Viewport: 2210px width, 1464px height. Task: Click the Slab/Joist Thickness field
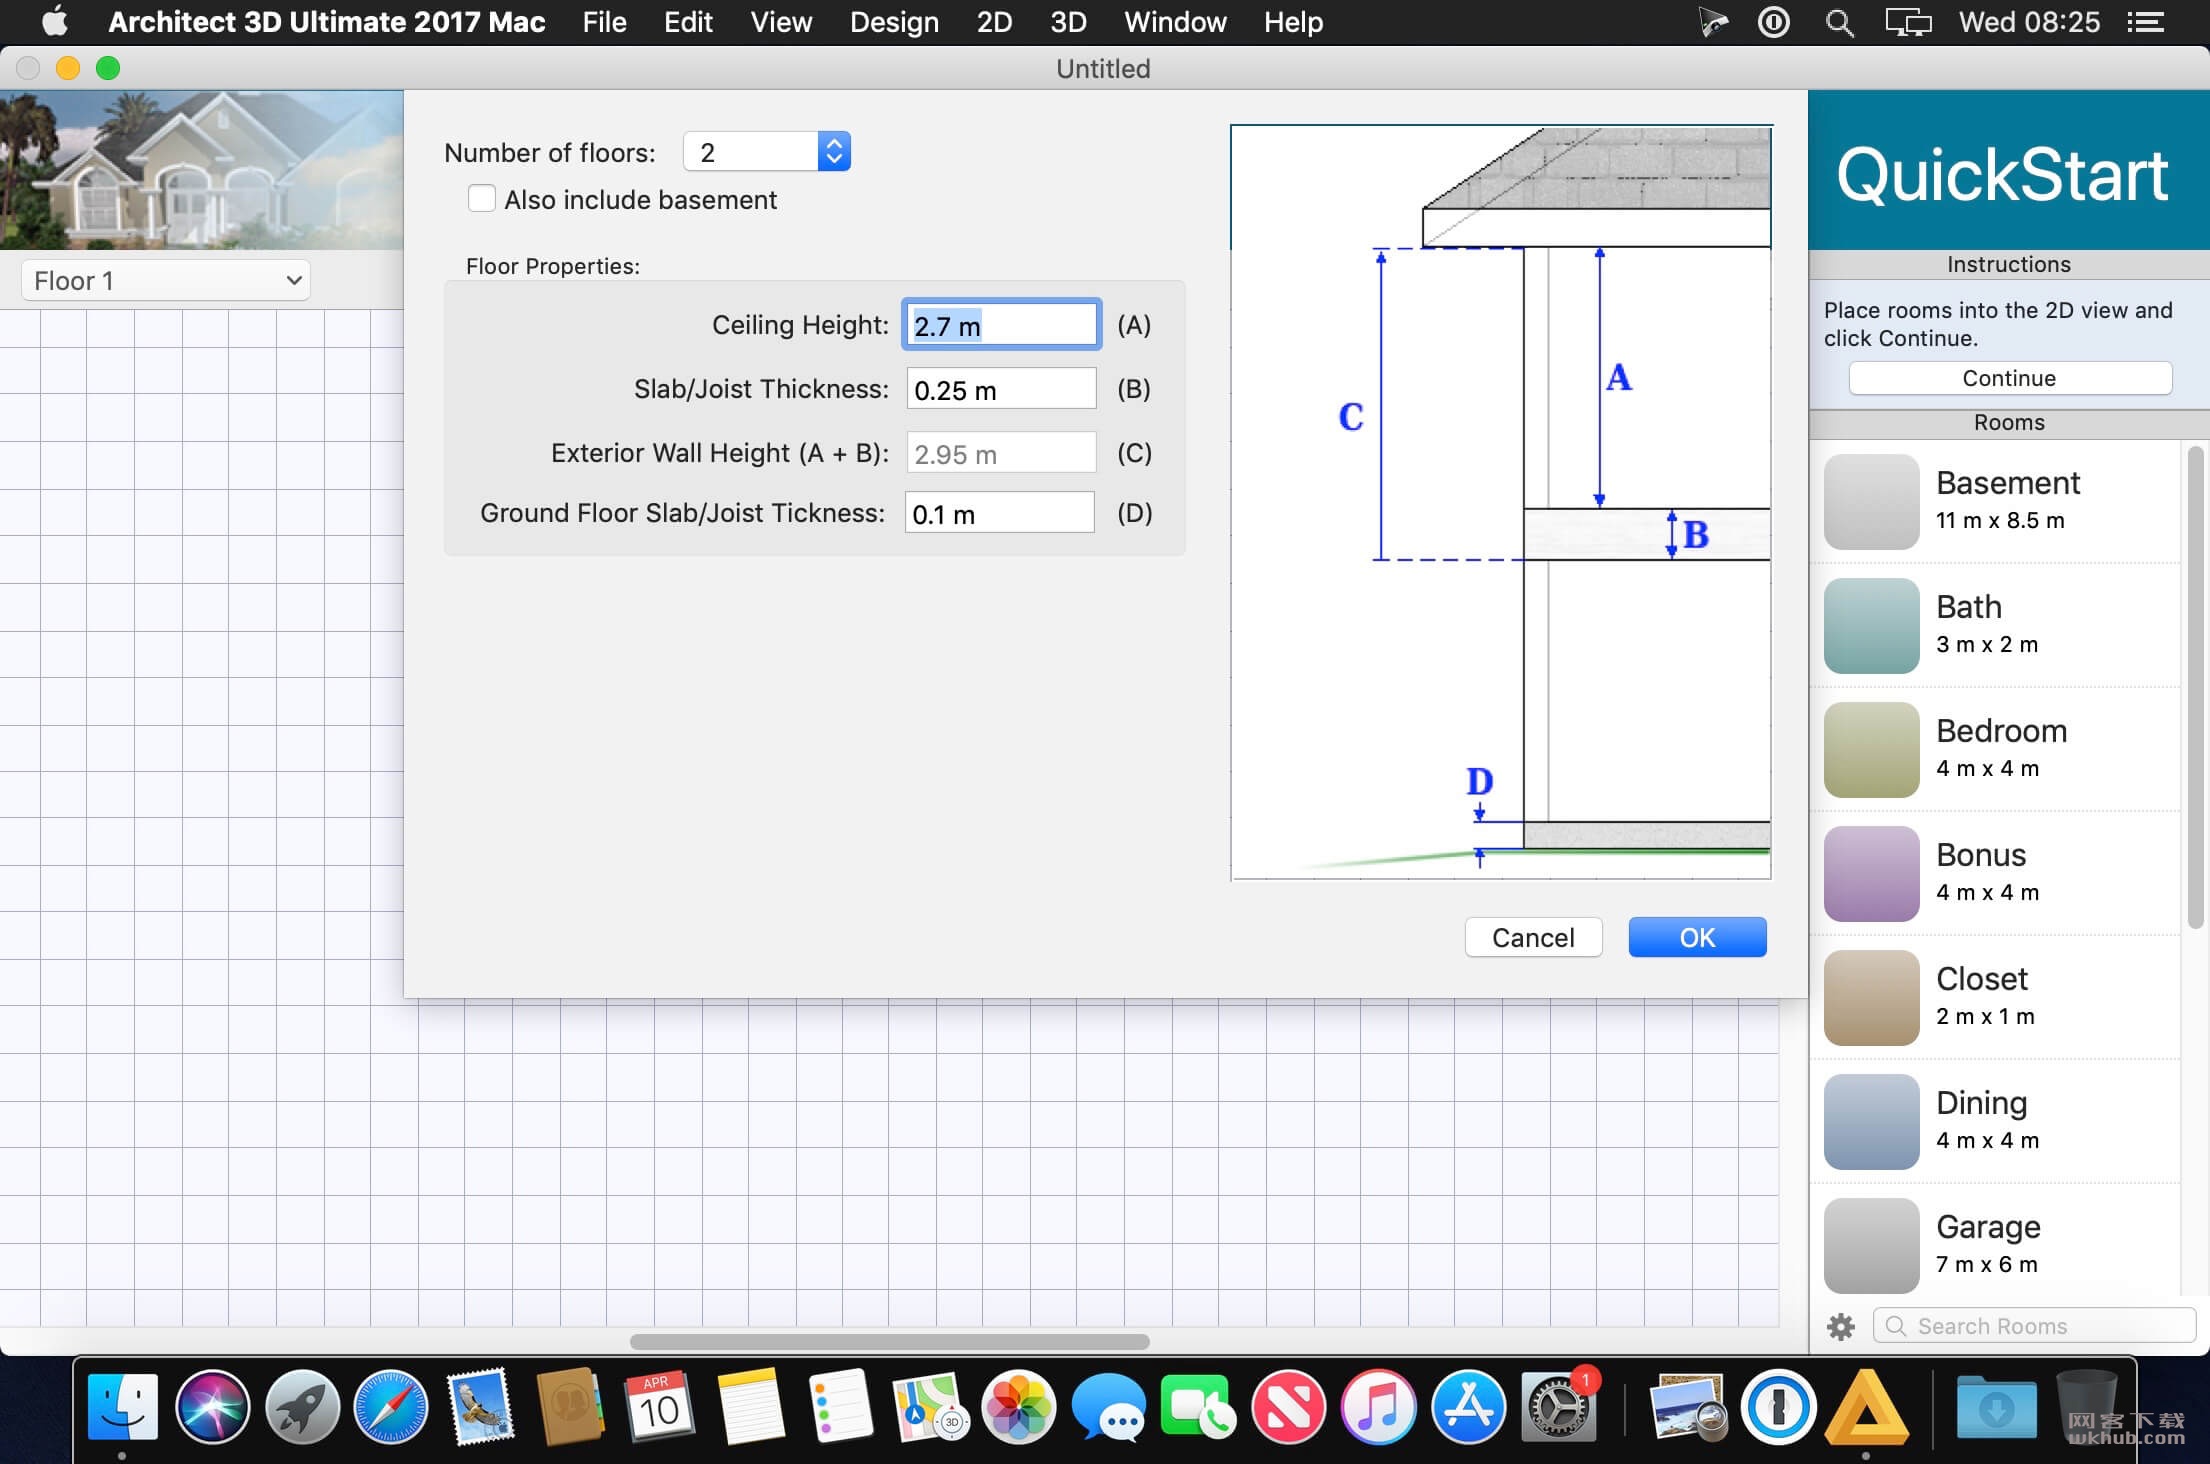pyautogui.click(x=1001, y=389)
